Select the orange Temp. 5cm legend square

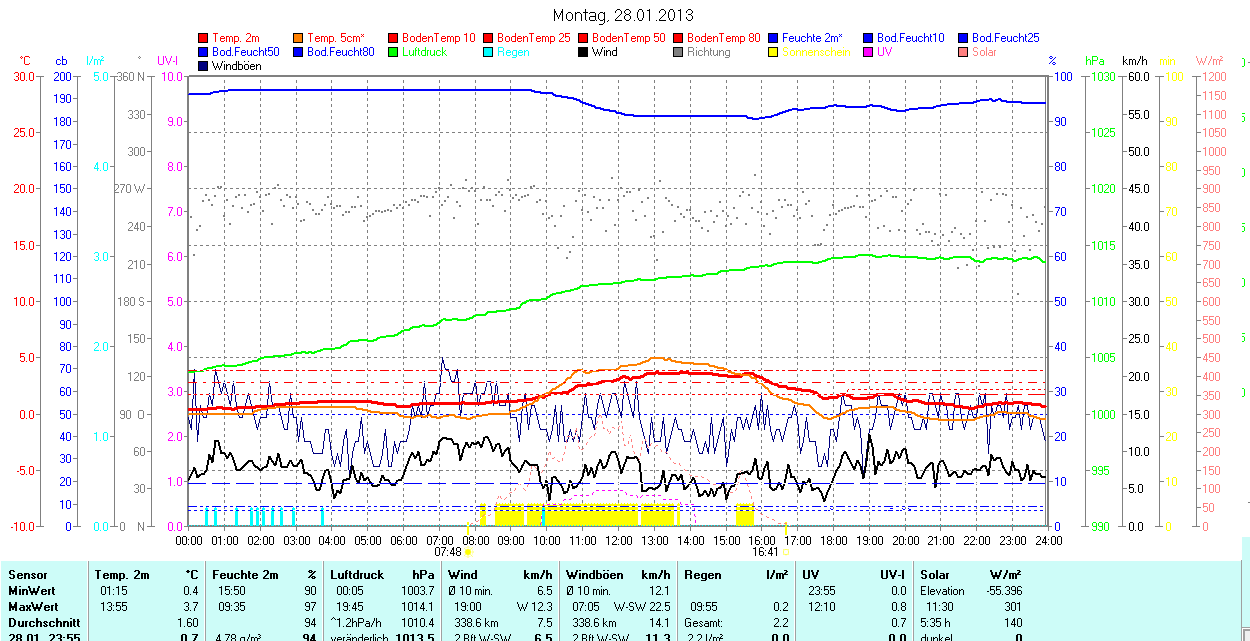click(298, 38)
